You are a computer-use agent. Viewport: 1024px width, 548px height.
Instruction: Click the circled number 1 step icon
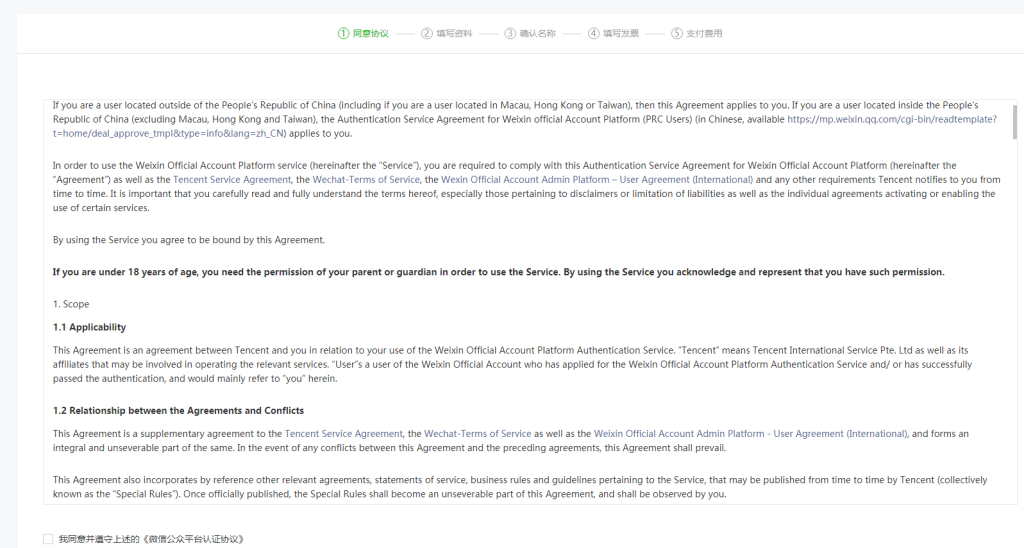344,33
